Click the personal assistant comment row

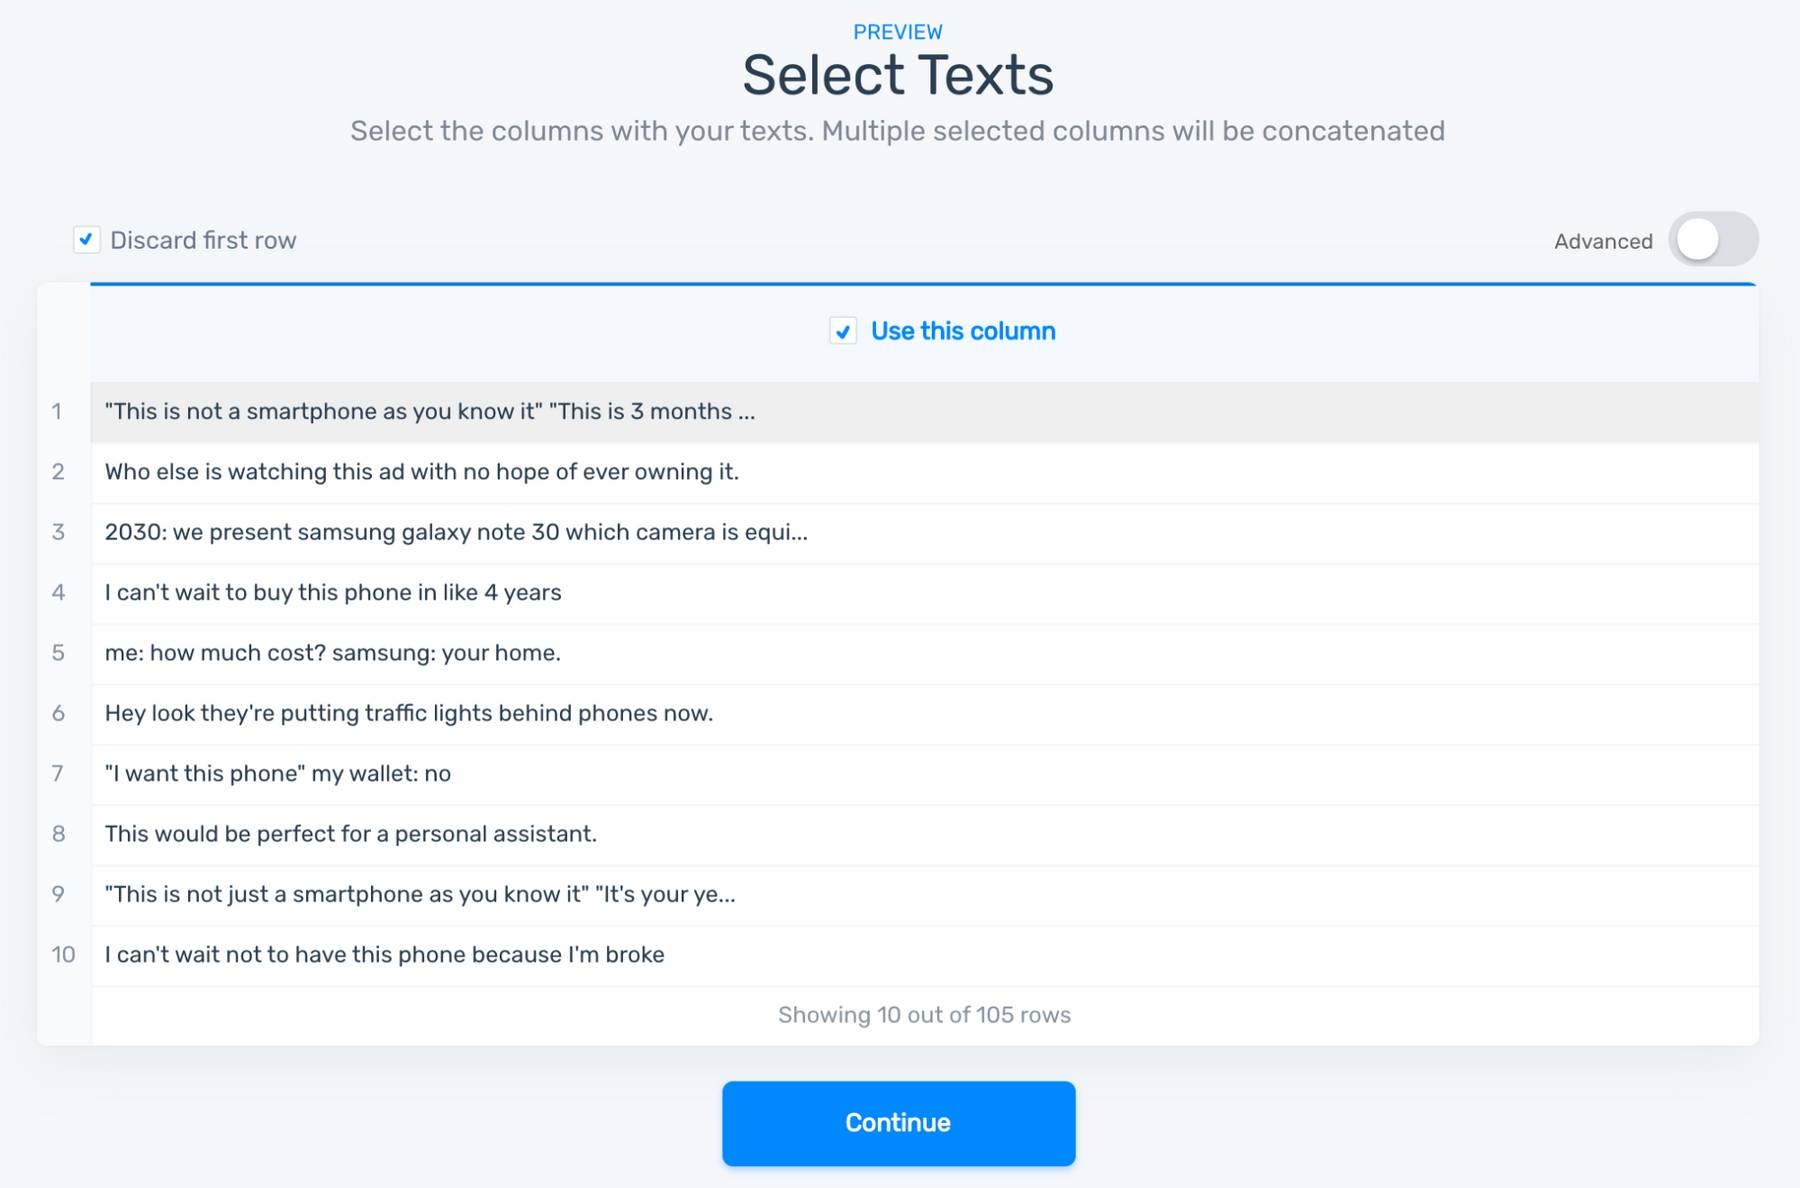[x=351, y=834]
